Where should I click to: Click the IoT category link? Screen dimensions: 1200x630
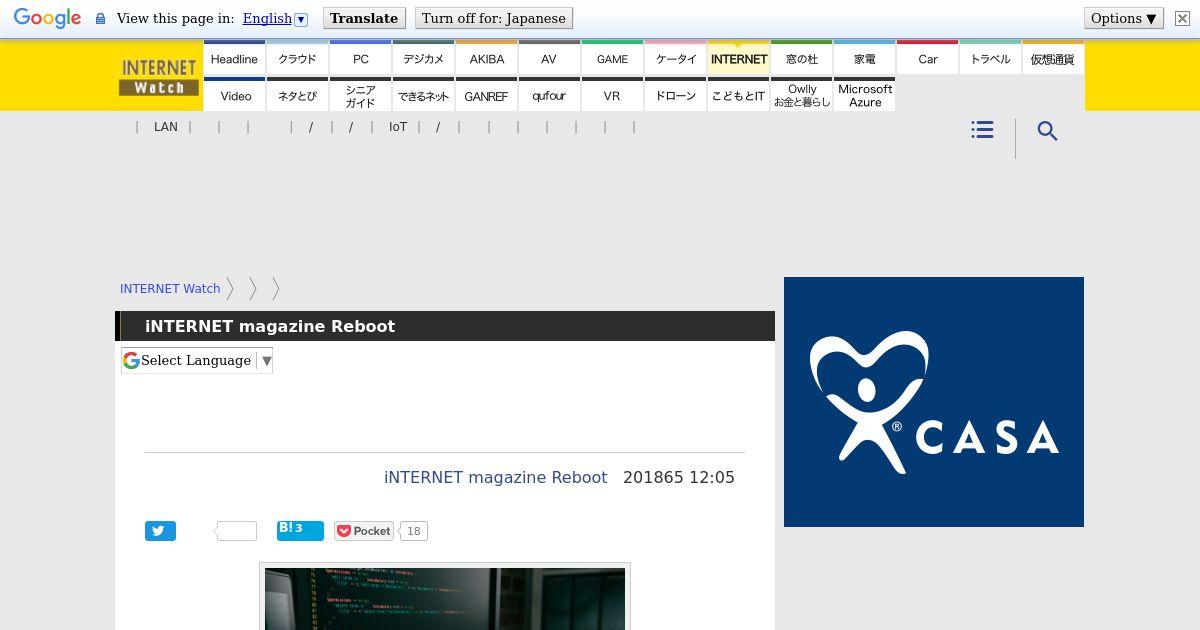[398, 127]
